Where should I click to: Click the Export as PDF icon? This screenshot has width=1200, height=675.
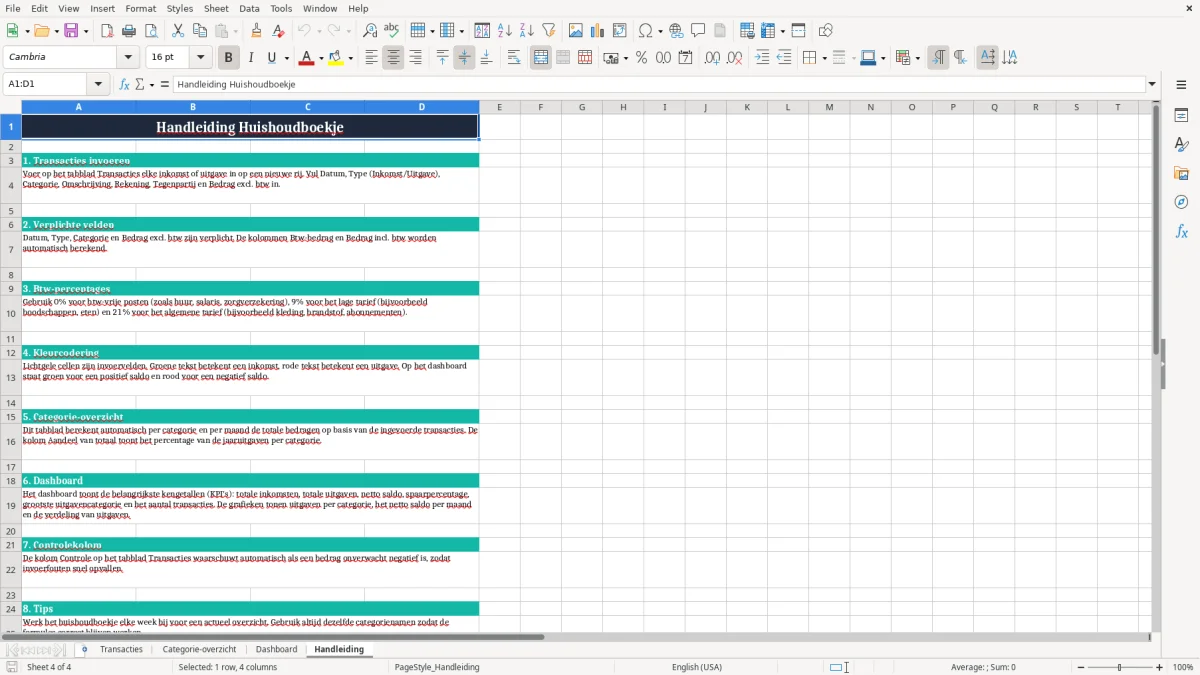107,31
